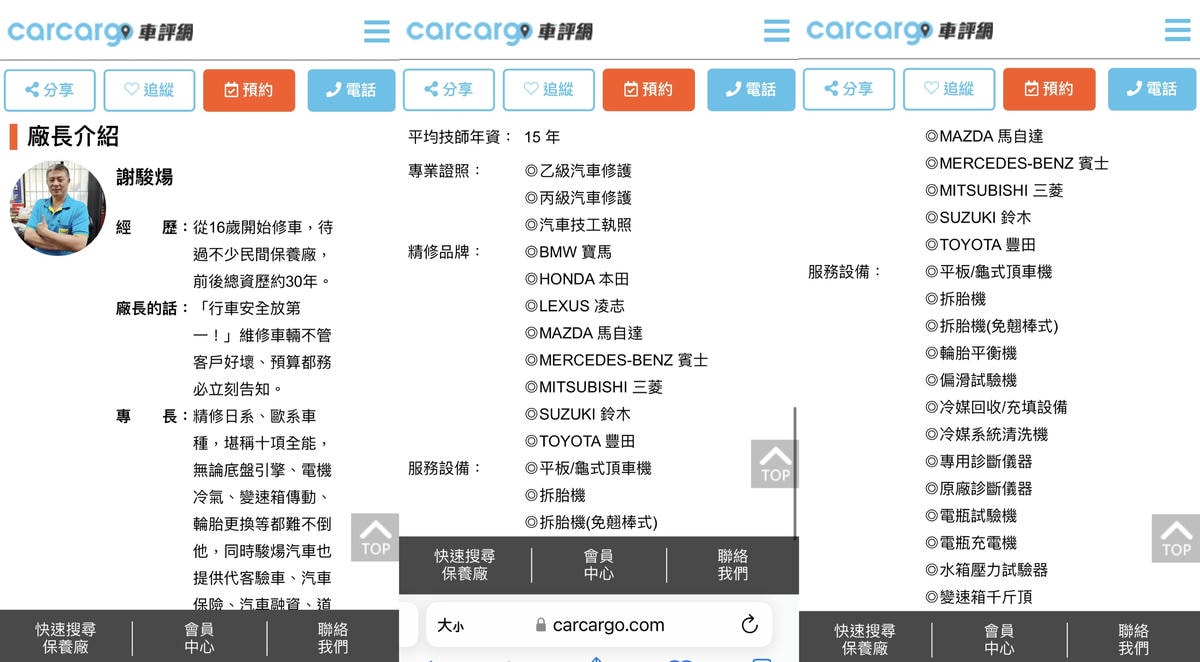1200x662 pixels.
Task: Click the browser reload icon
Action: tap(749, 625)
